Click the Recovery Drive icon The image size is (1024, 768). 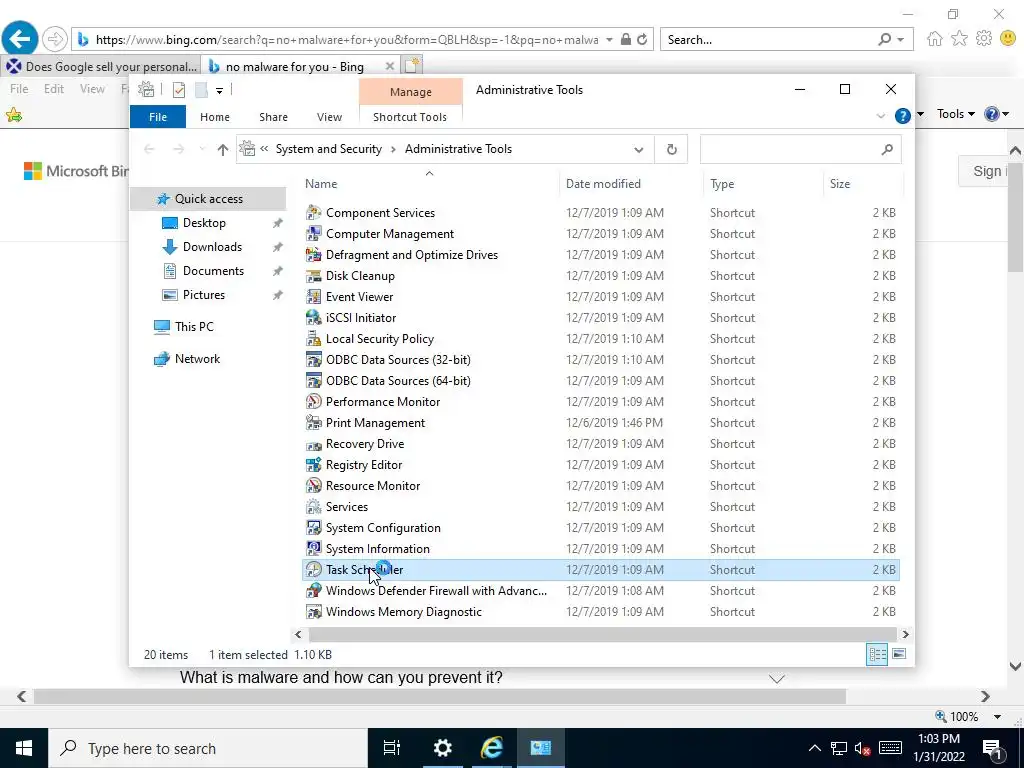[314, 443]
